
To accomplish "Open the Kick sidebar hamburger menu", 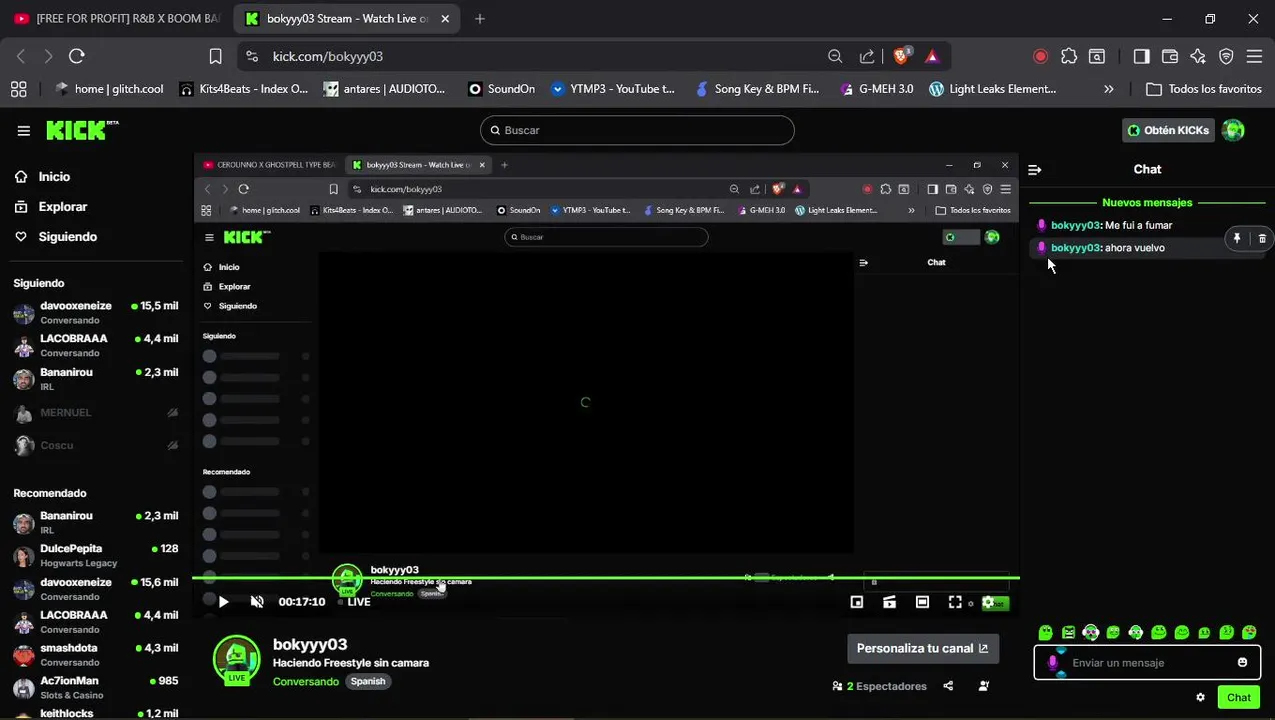I will [23, 130].
